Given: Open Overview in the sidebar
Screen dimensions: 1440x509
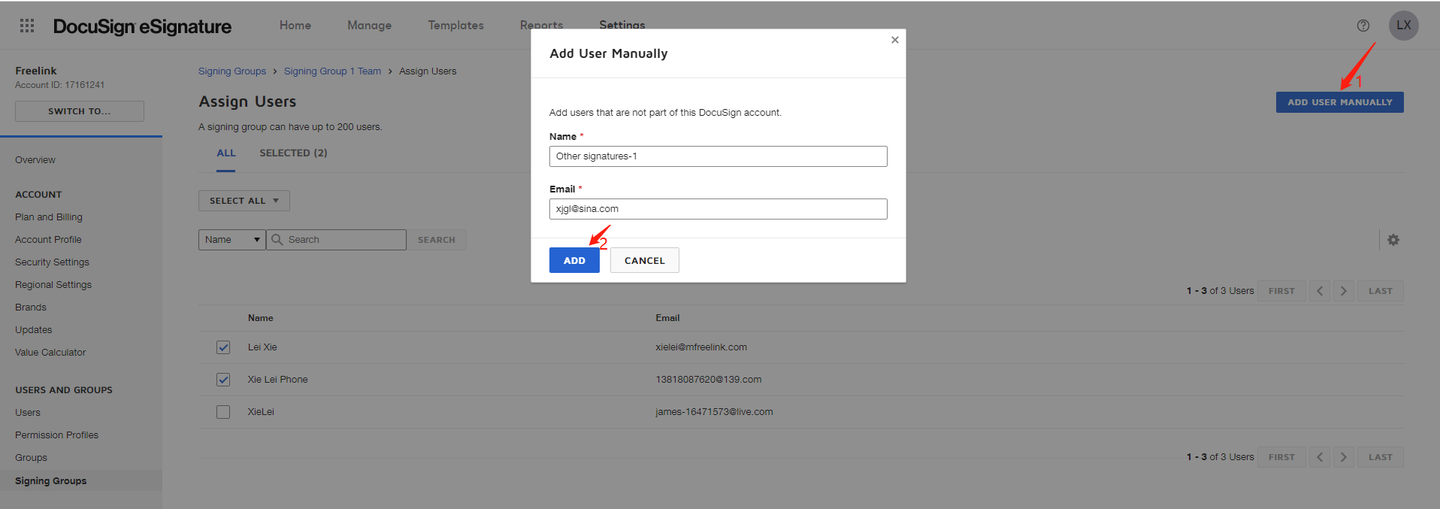Looking at the screenshot, I should pyautogui.click(x=35, y=160).
